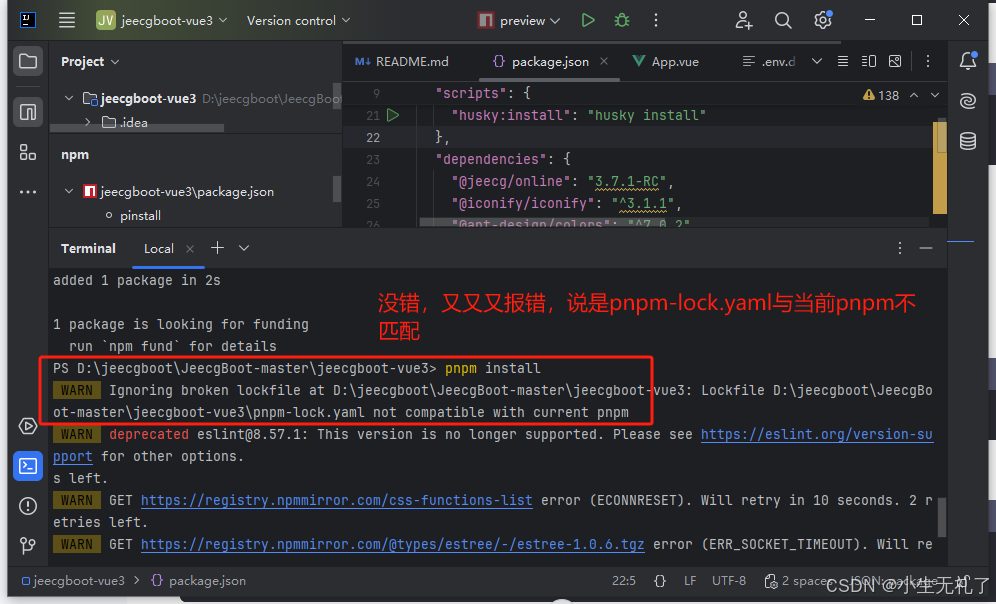Open the Version control dropdown
996x604 pixels.
298,20
